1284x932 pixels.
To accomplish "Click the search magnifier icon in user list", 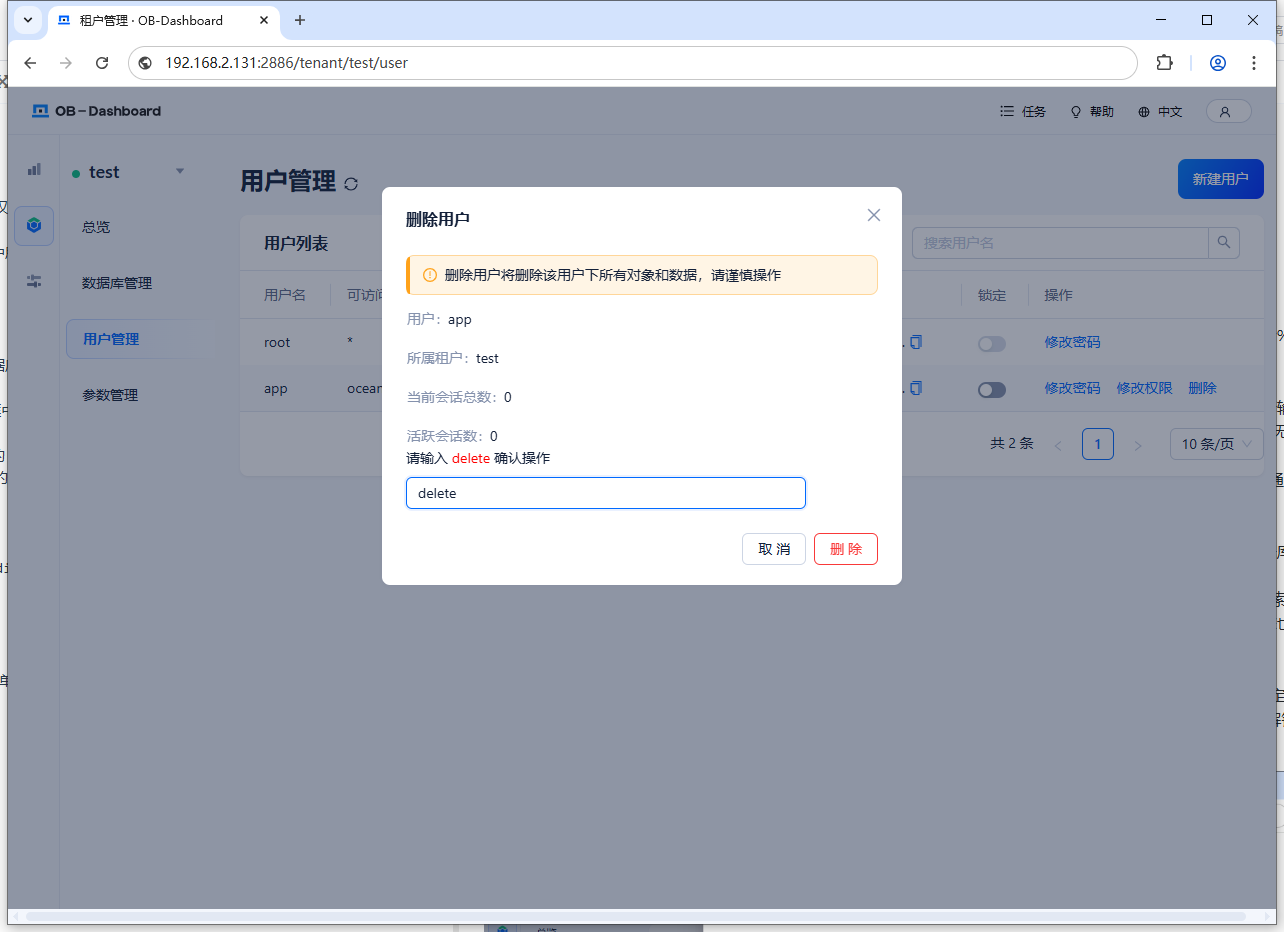I will point(1224,243).
